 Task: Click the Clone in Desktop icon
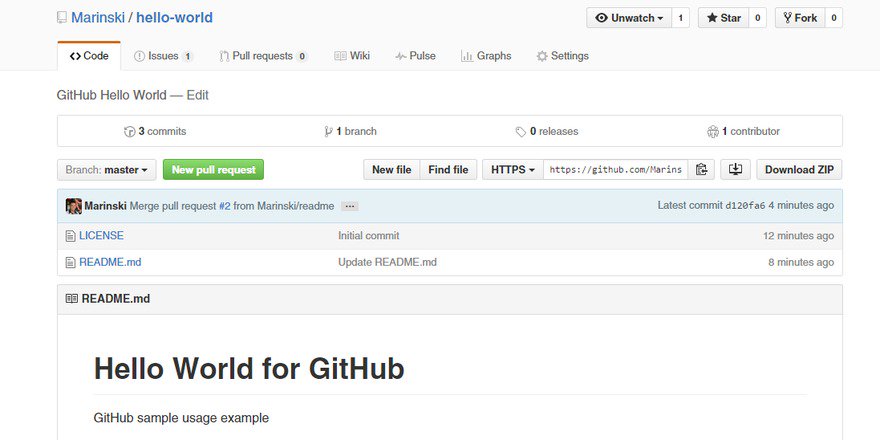[x=735, y=169]
